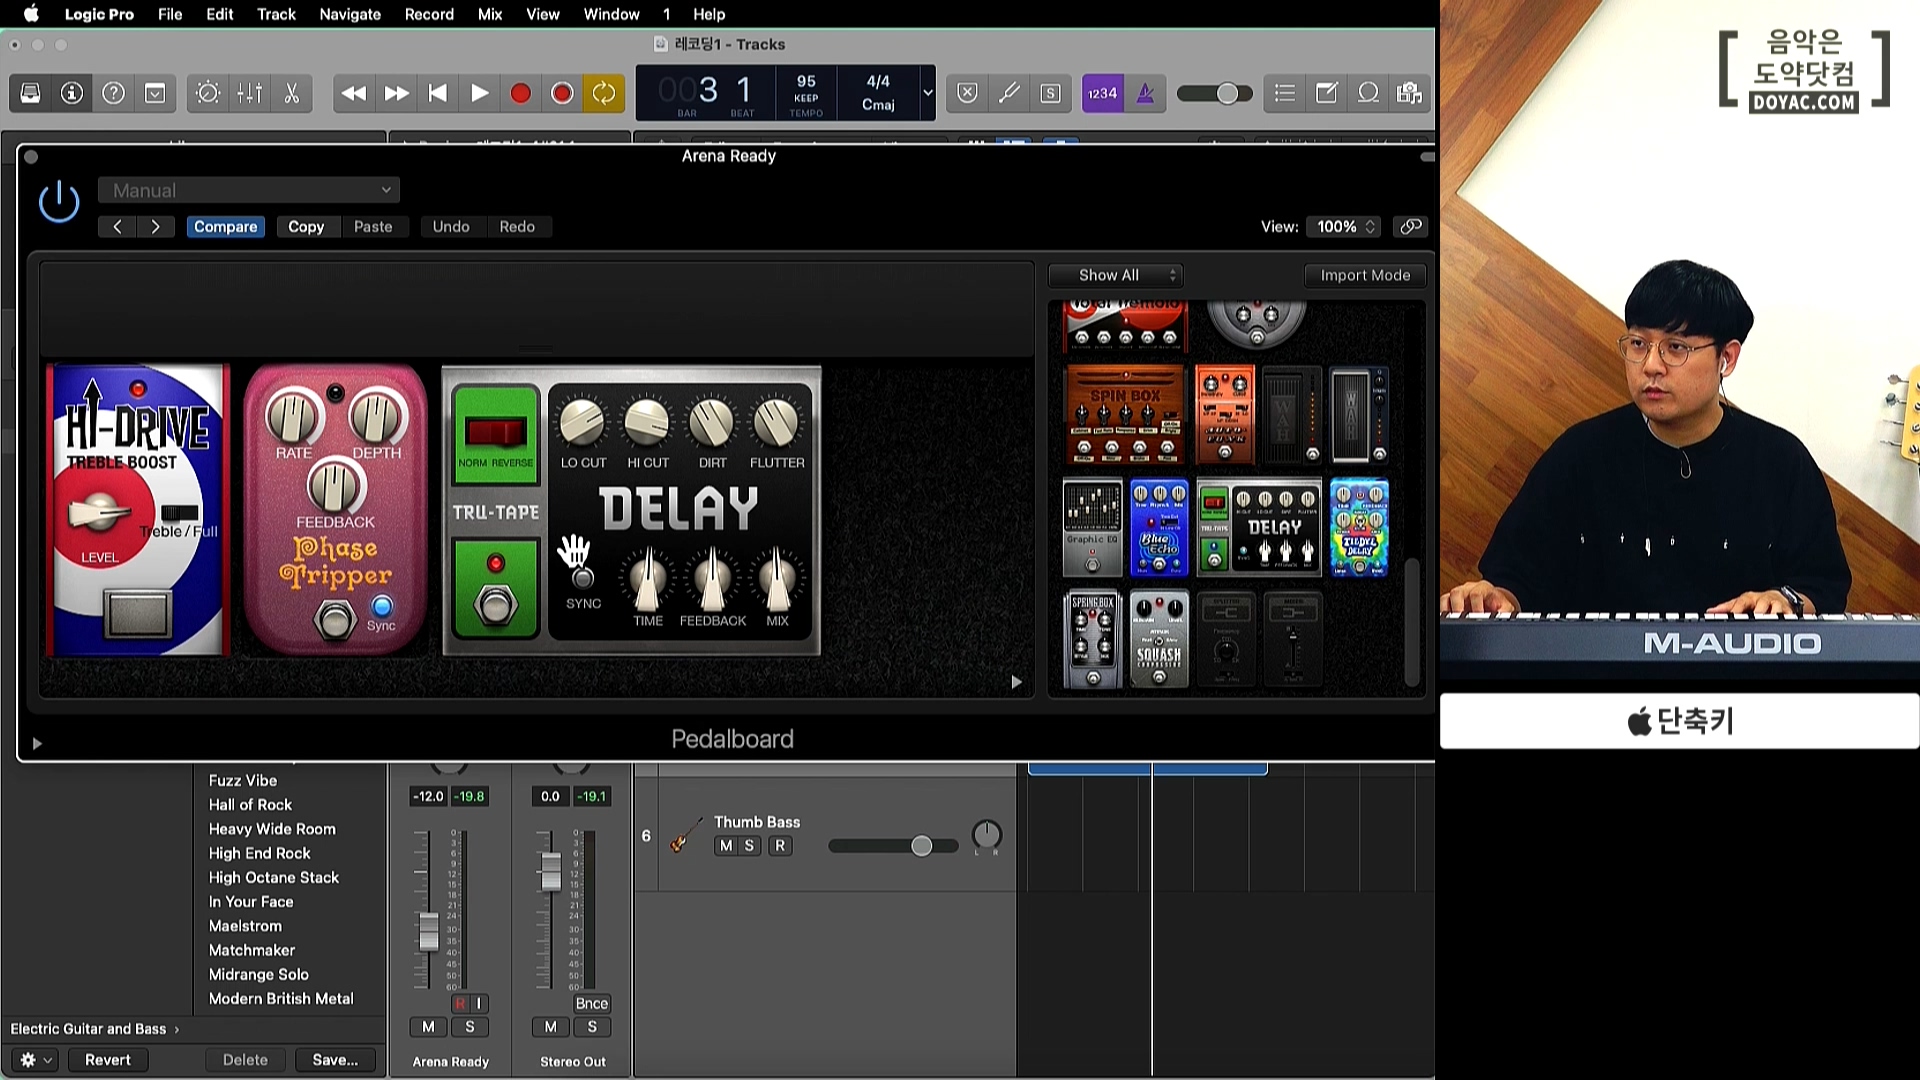Click the Tru-Tape Delay MIX knob

(x=777, y=580)
